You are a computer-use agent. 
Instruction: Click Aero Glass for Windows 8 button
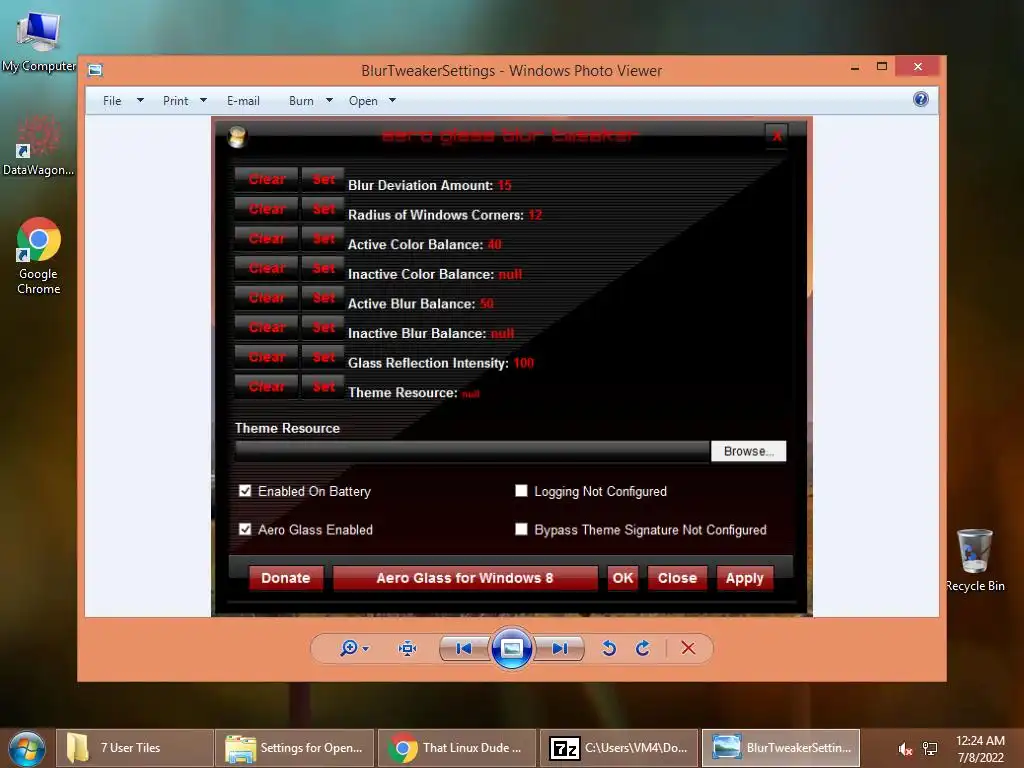[465, 578]
